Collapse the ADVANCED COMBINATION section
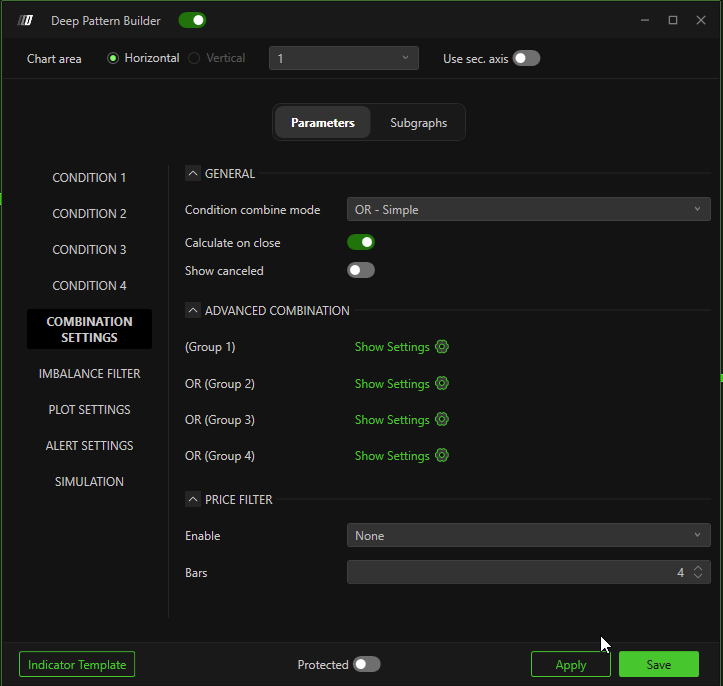This screenshot has width=723, height=686. [x=193, y=310]
